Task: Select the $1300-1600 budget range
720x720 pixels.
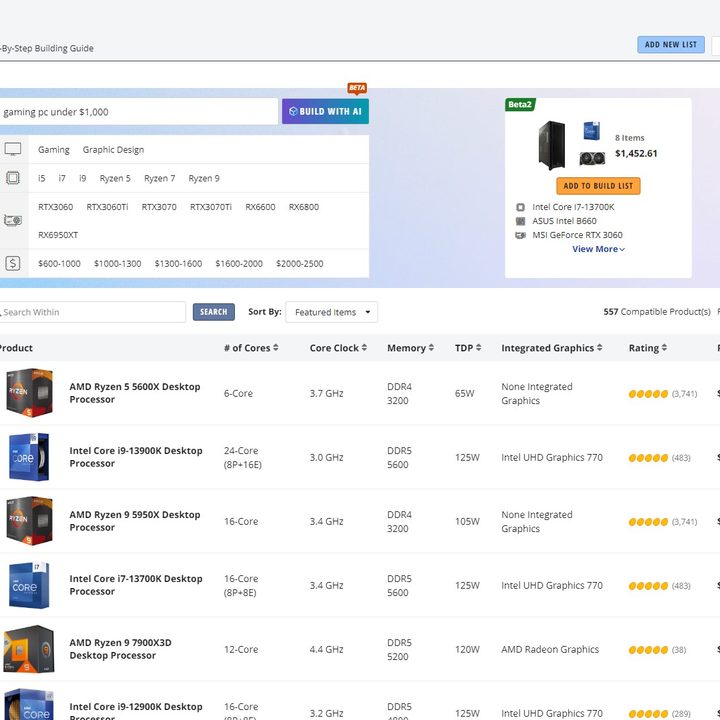Action: click(178, 264)
